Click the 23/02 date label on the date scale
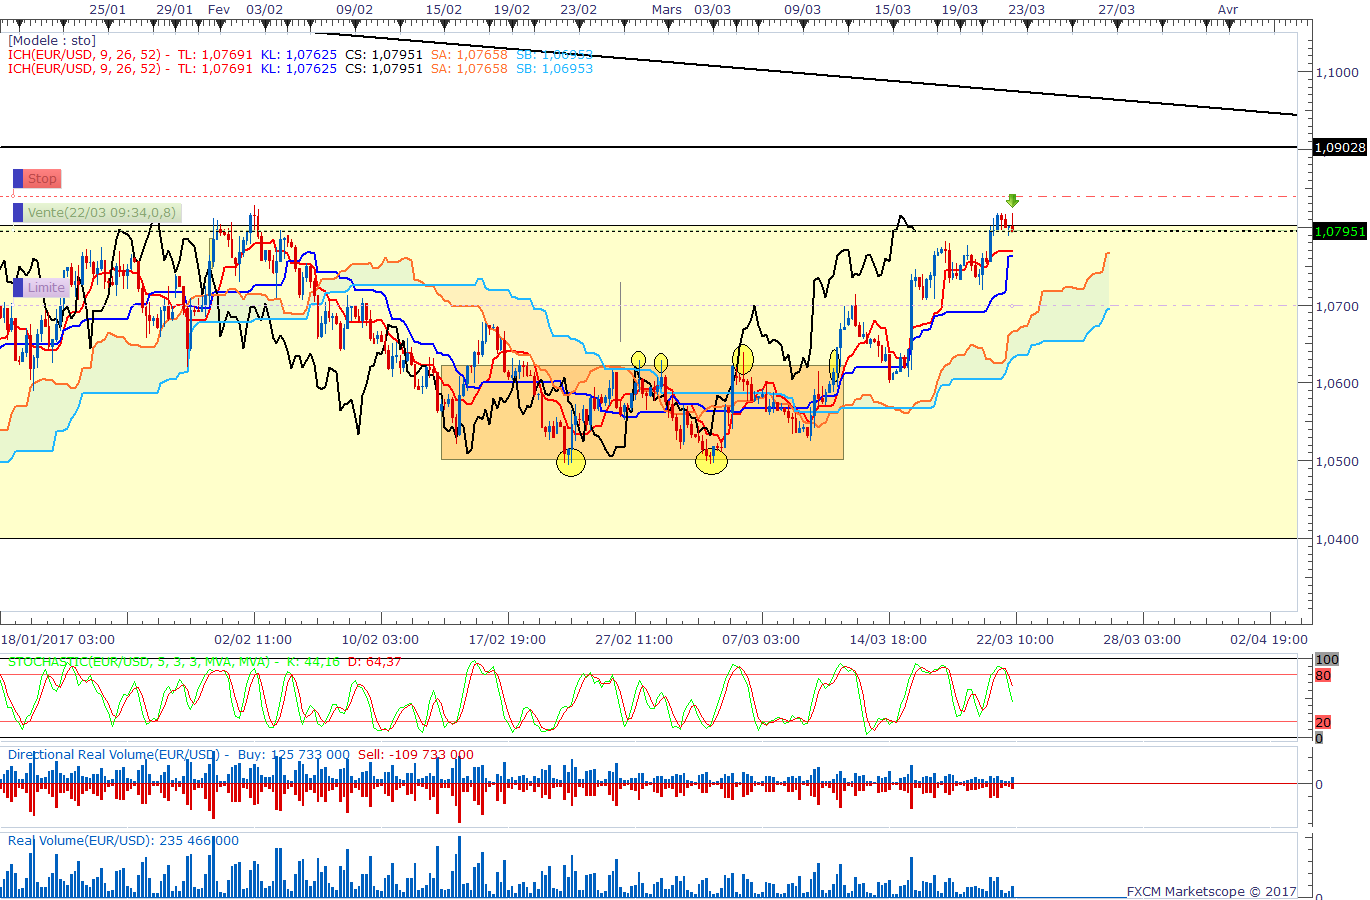This screenshot has height=900, width=1370. click(x=578, y=10)
